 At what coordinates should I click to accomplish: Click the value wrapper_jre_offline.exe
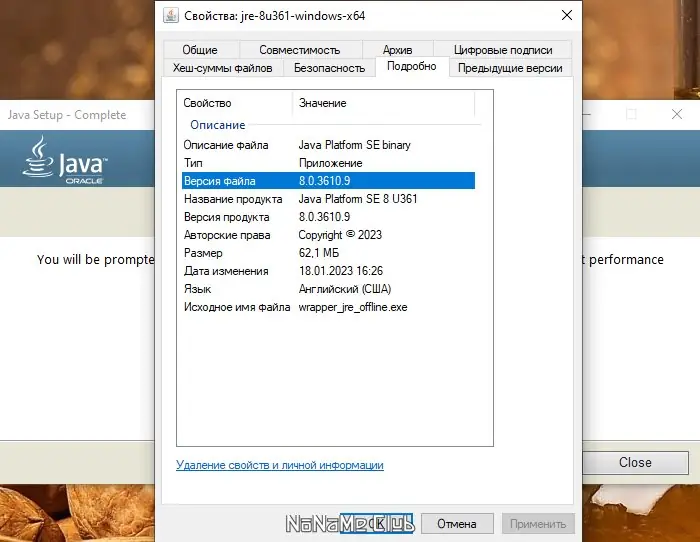tap(353, 307)
